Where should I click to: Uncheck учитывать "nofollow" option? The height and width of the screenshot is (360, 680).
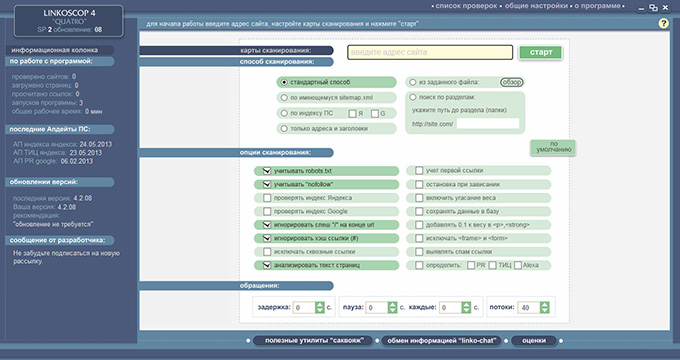click(x=267, y=184)
